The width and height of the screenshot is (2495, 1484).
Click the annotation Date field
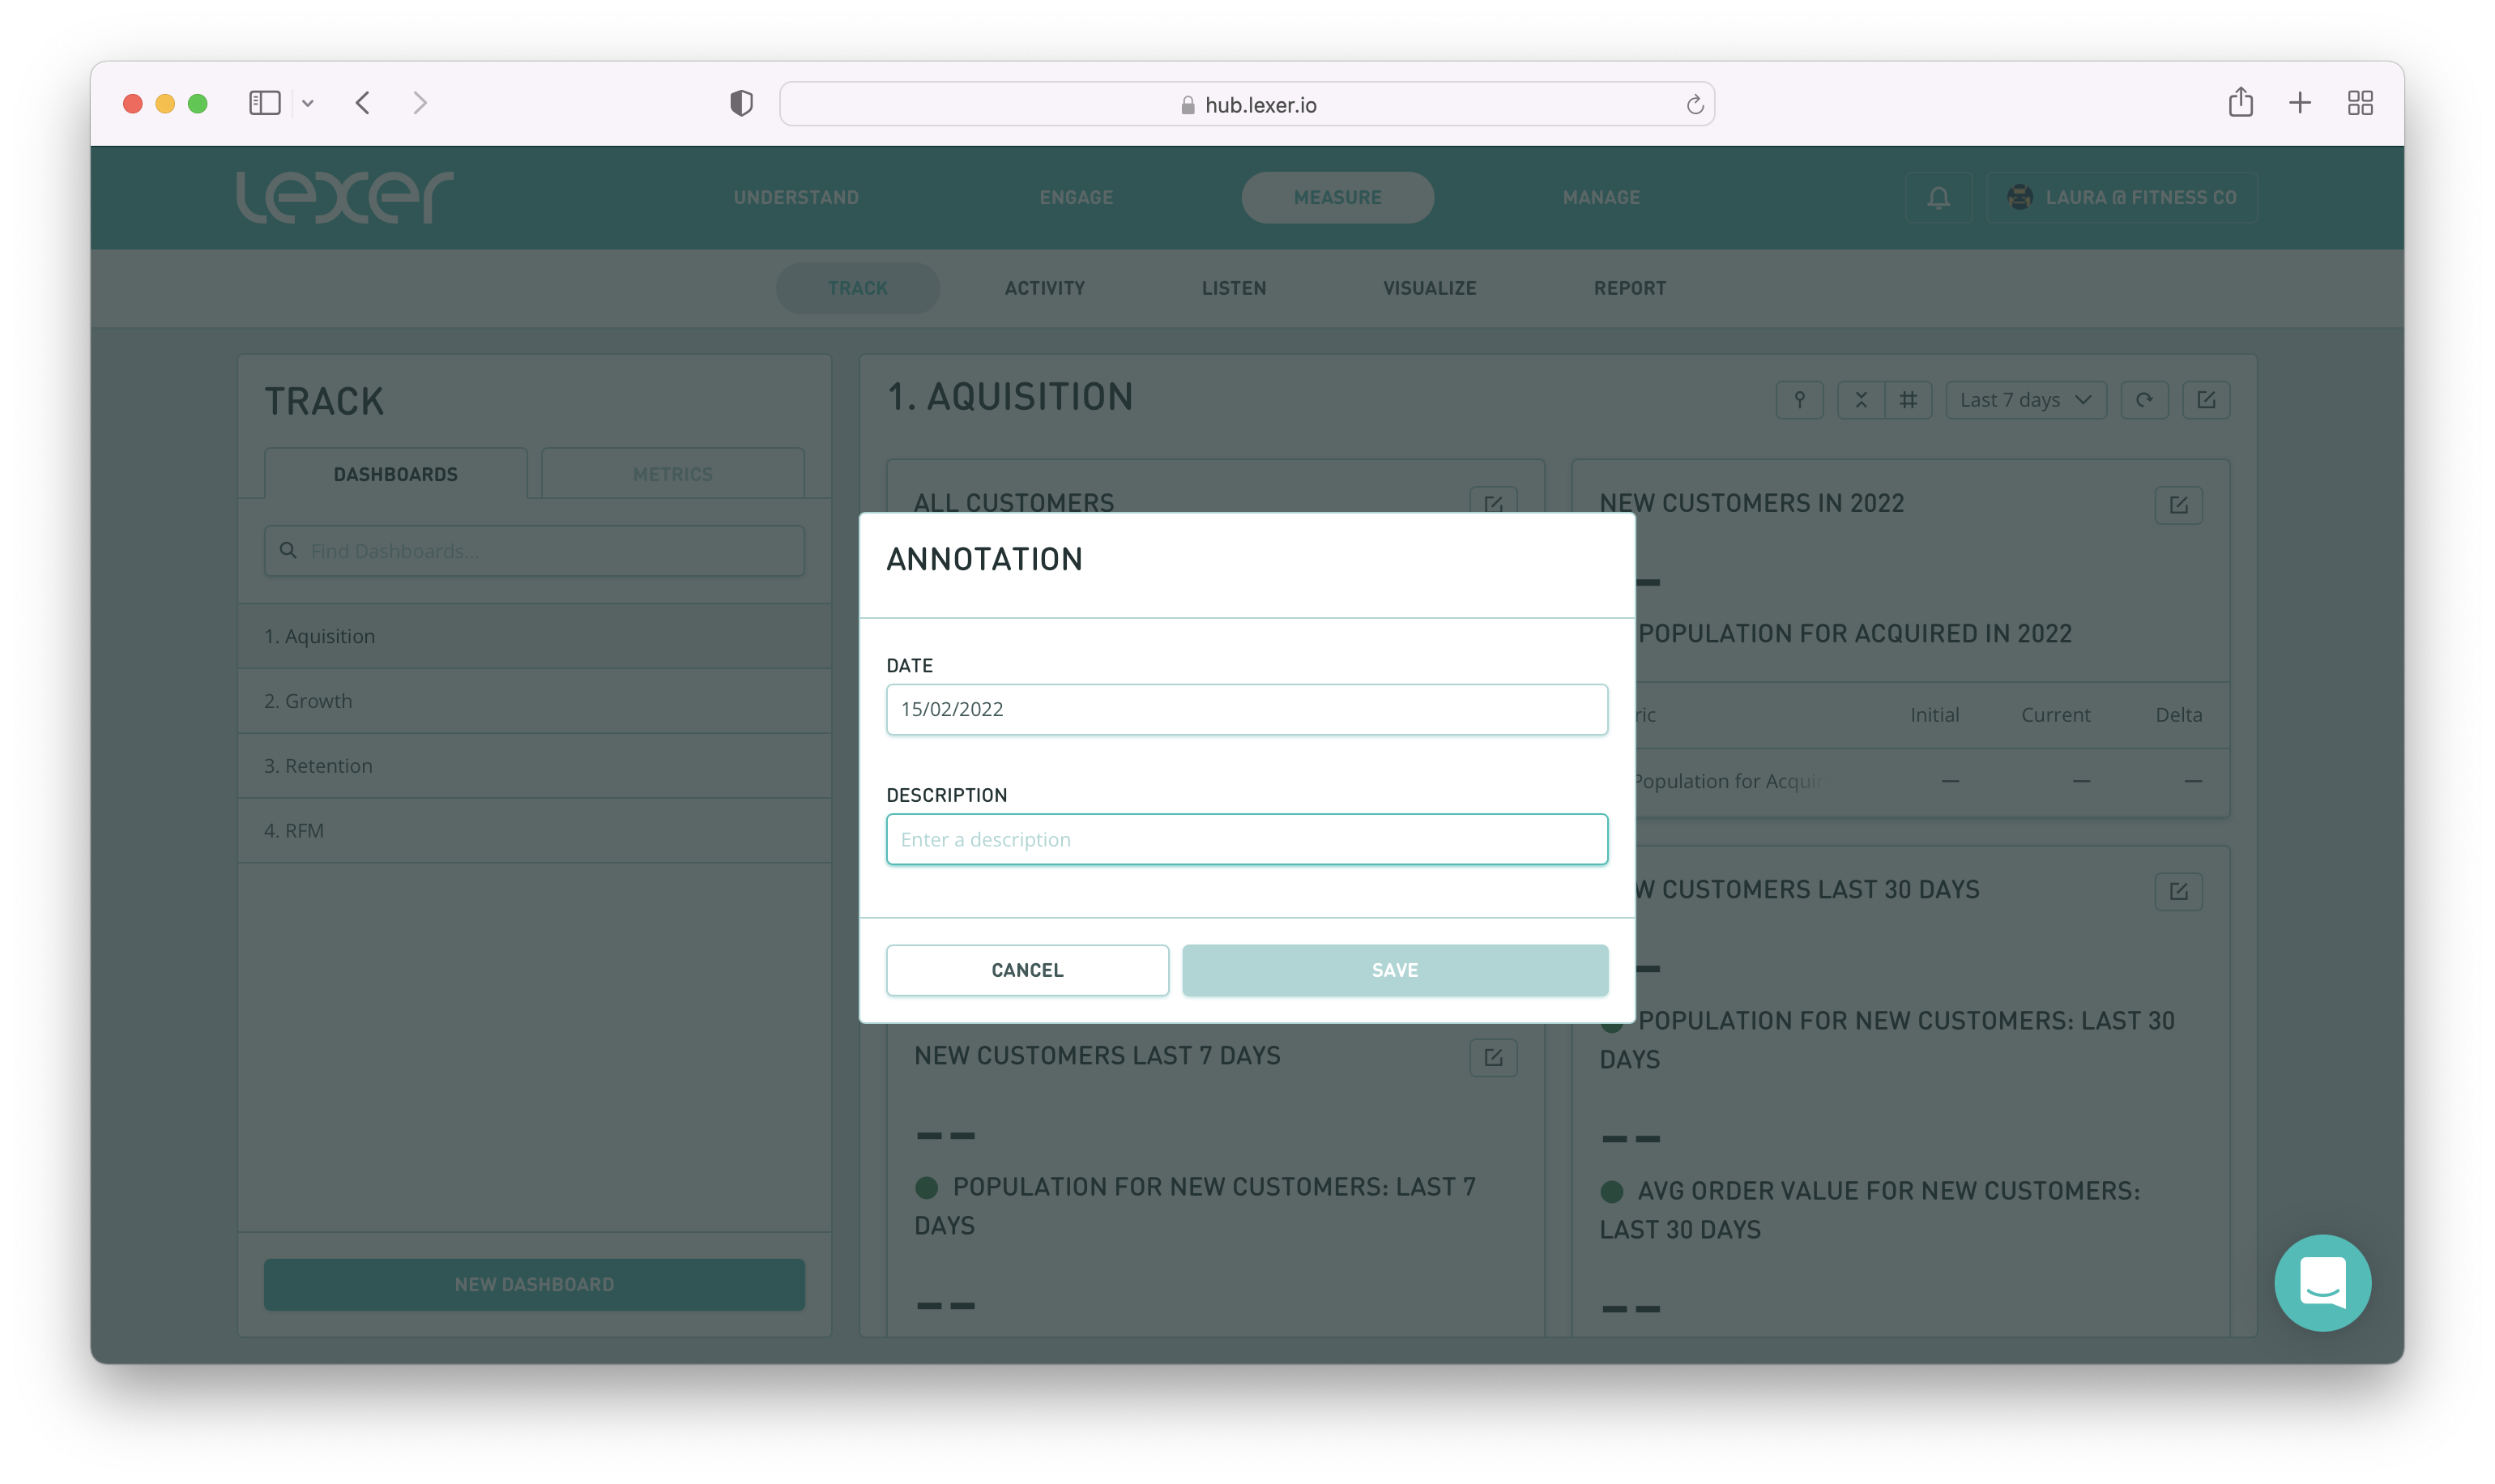point(1247,709)
